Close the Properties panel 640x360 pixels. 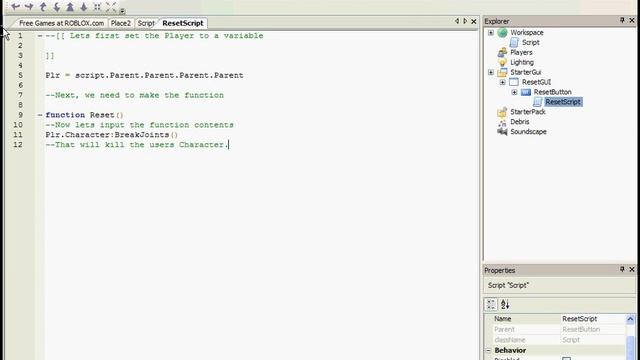pyautogui.click(x=632, y=269)
